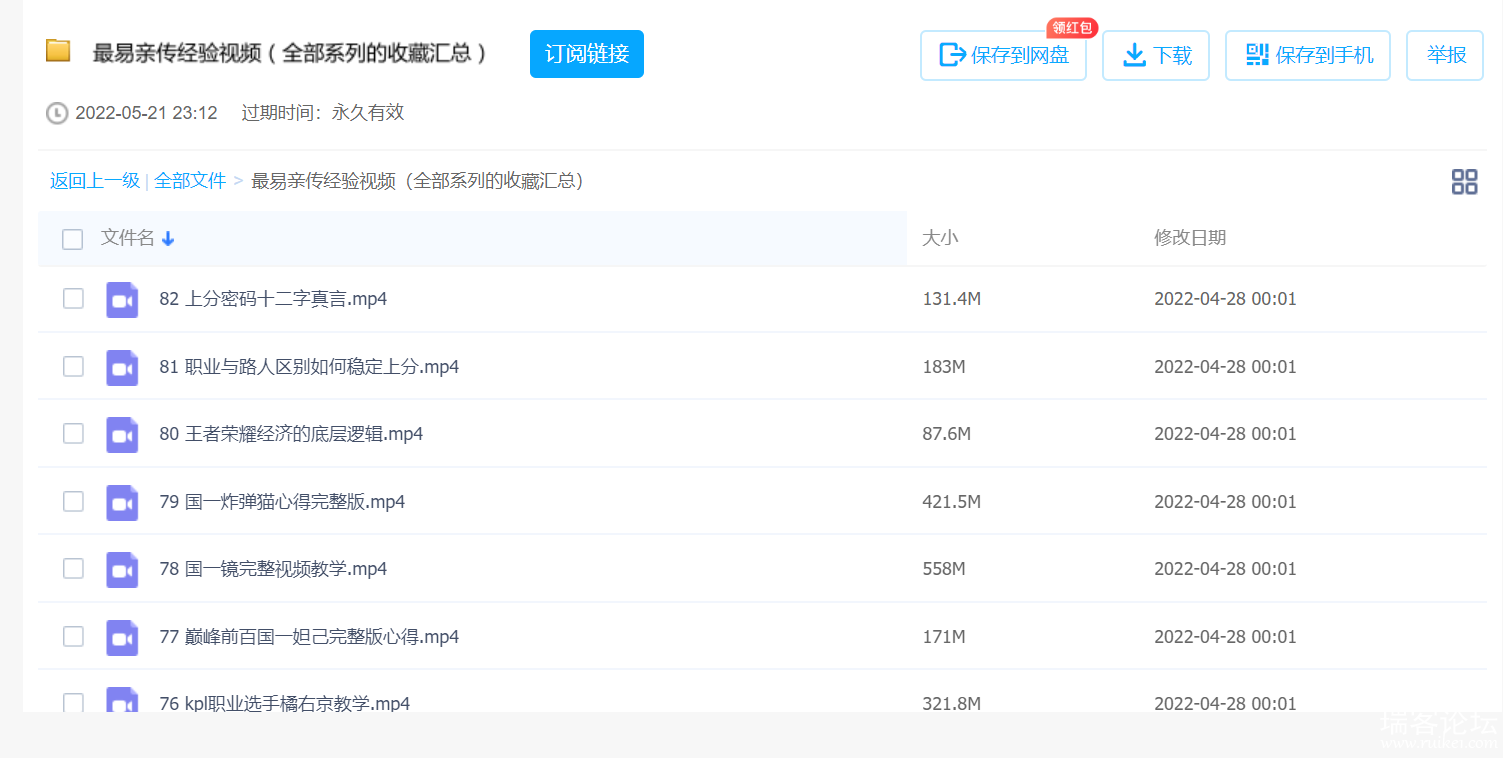Click size value 558M
The image size is (1503, 758).
944,569
